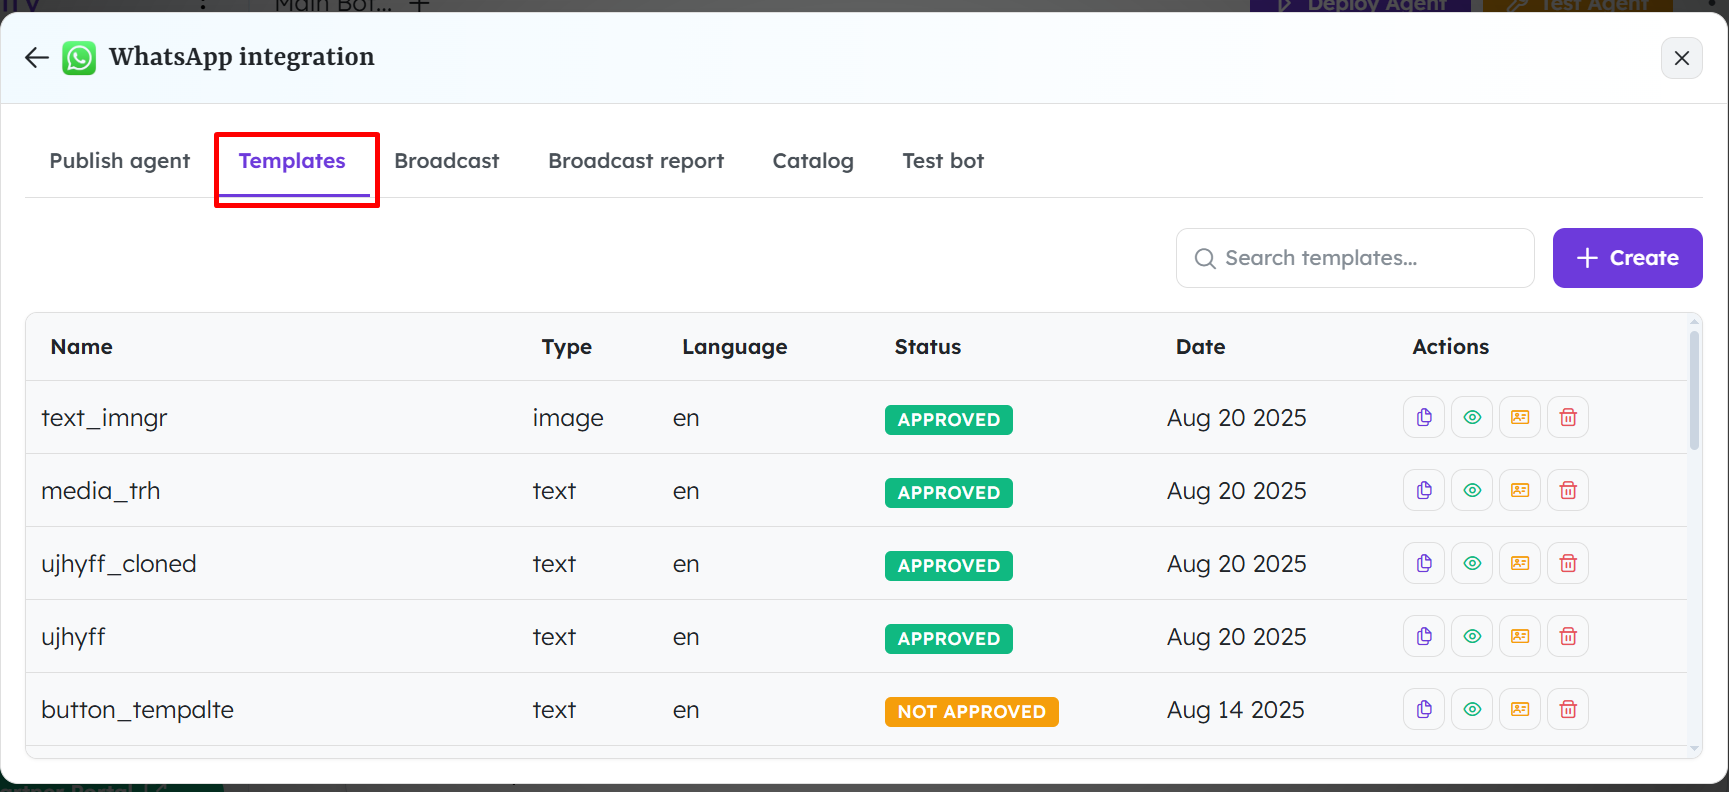Screen dimensions: 1729x792
Task: Click the ujhyff name cell
Action: click(73, 637)
